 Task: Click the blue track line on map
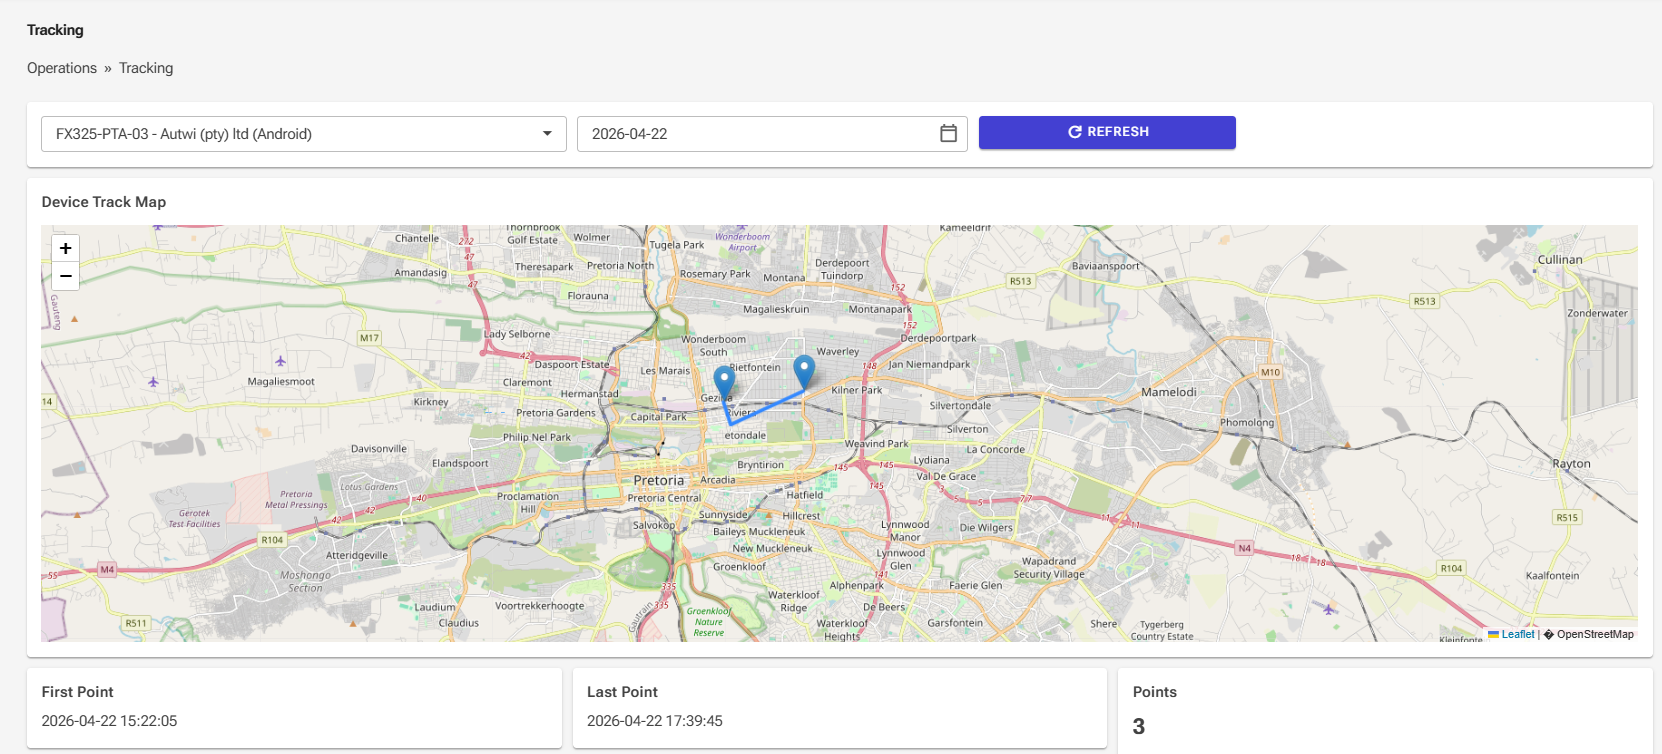pyautogui.click(x=768, y=408)
